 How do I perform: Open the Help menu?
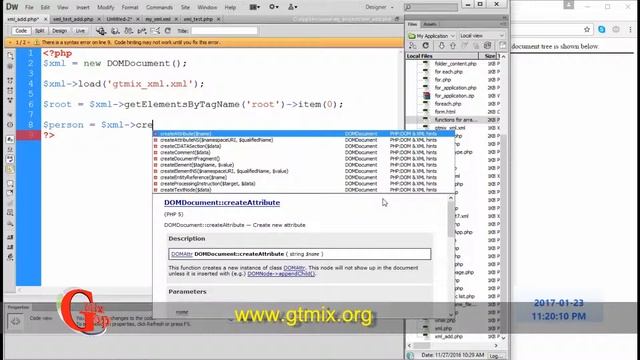click(230, 7)
